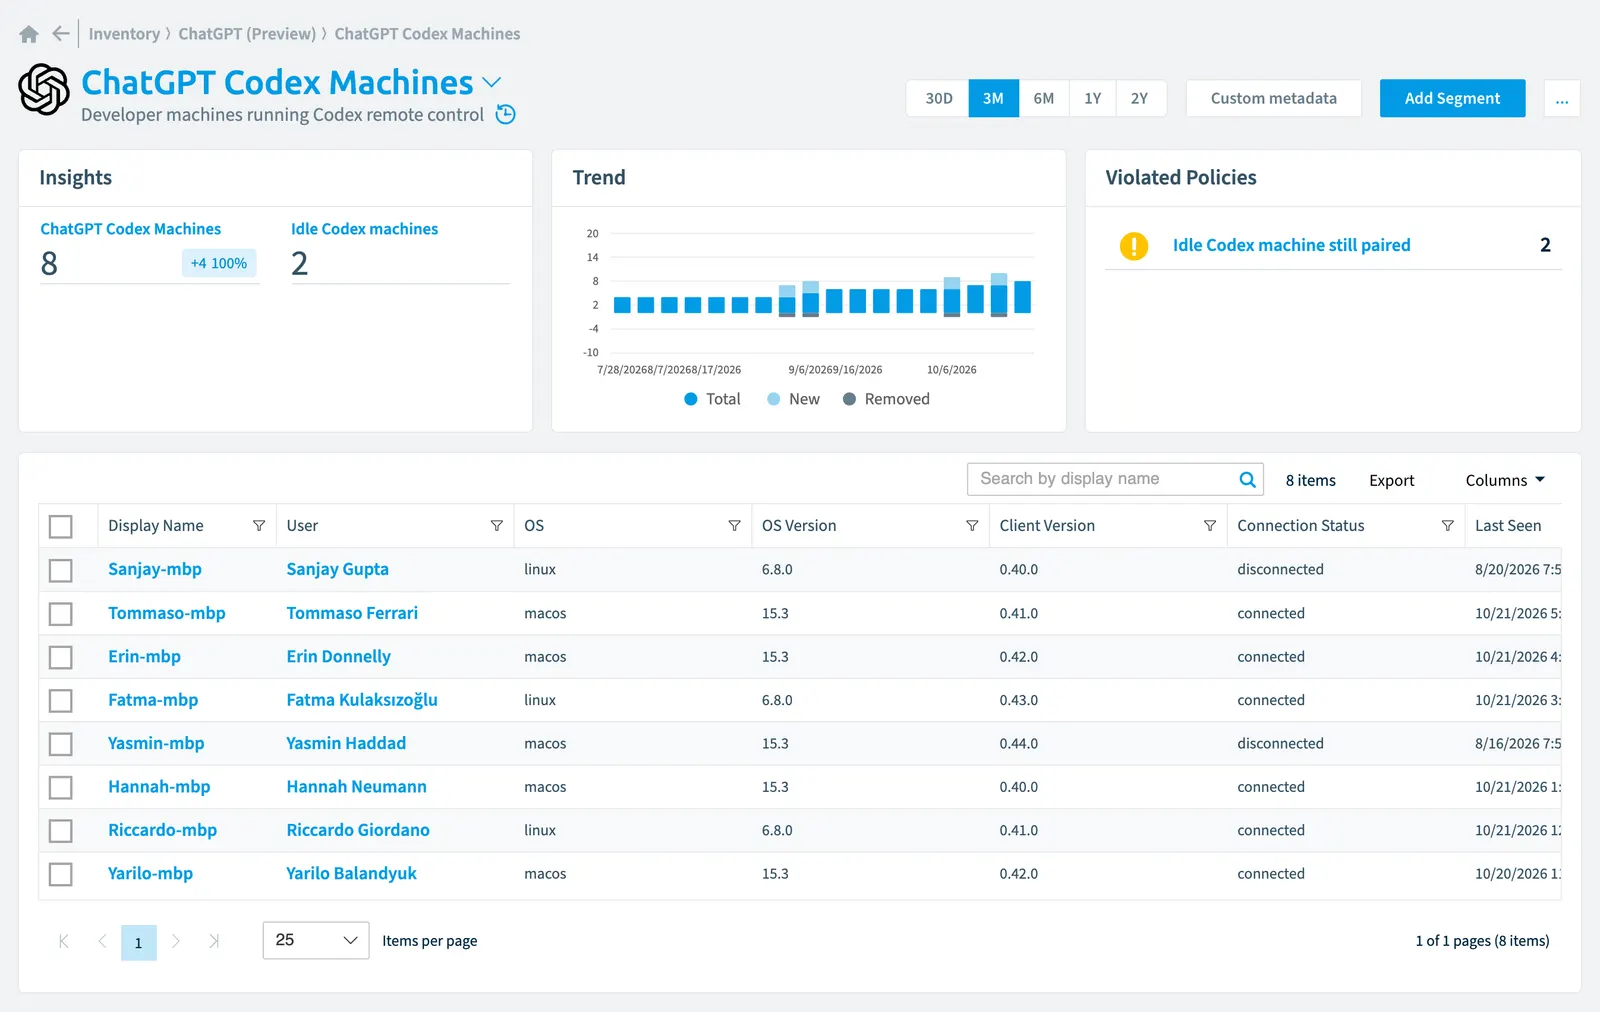Viewport: 1600px width, 1012px height.
Task: Click the last bar in Trend chart
Action: (x=1022, y=297)
